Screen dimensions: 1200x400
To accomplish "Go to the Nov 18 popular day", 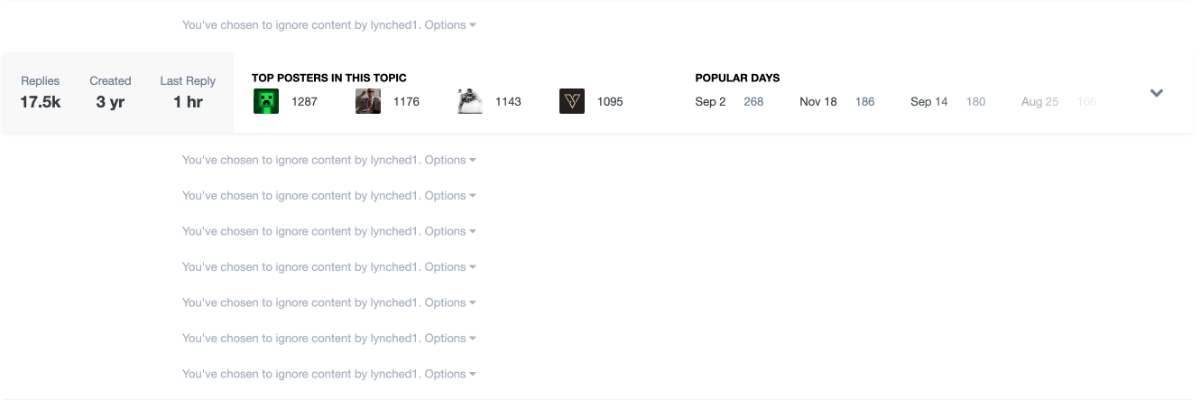I will (818, 102).
